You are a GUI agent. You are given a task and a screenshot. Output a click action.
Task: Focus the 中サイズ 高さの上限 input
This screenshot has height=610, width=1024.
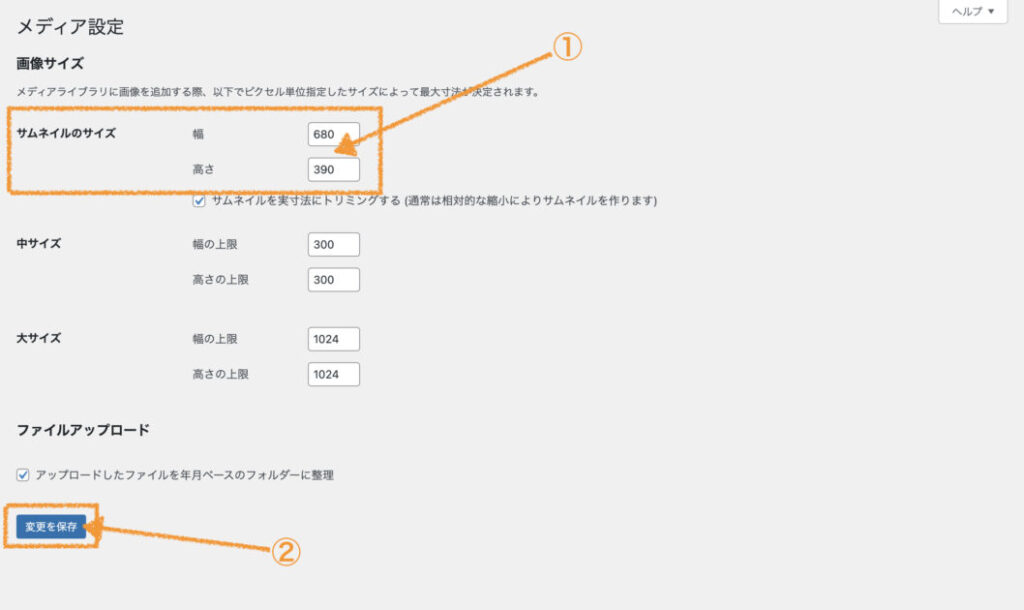pyautogui.click(x=333, y=280)
